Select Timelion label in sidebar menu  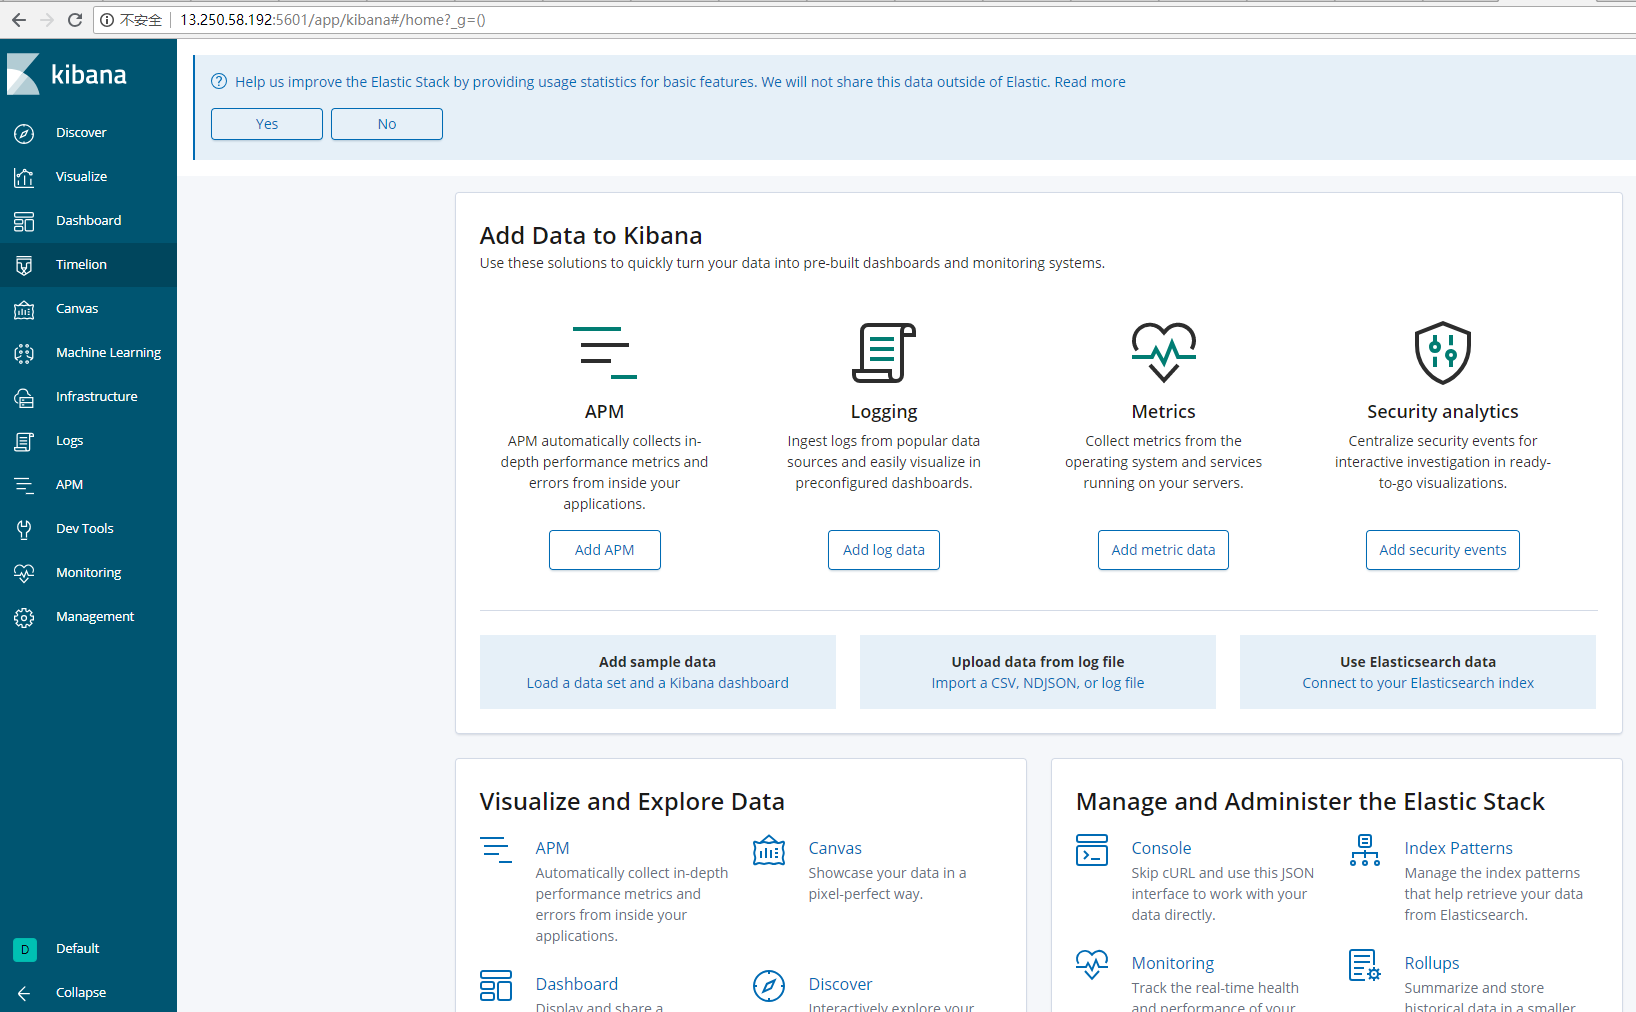tap(81, 265)
